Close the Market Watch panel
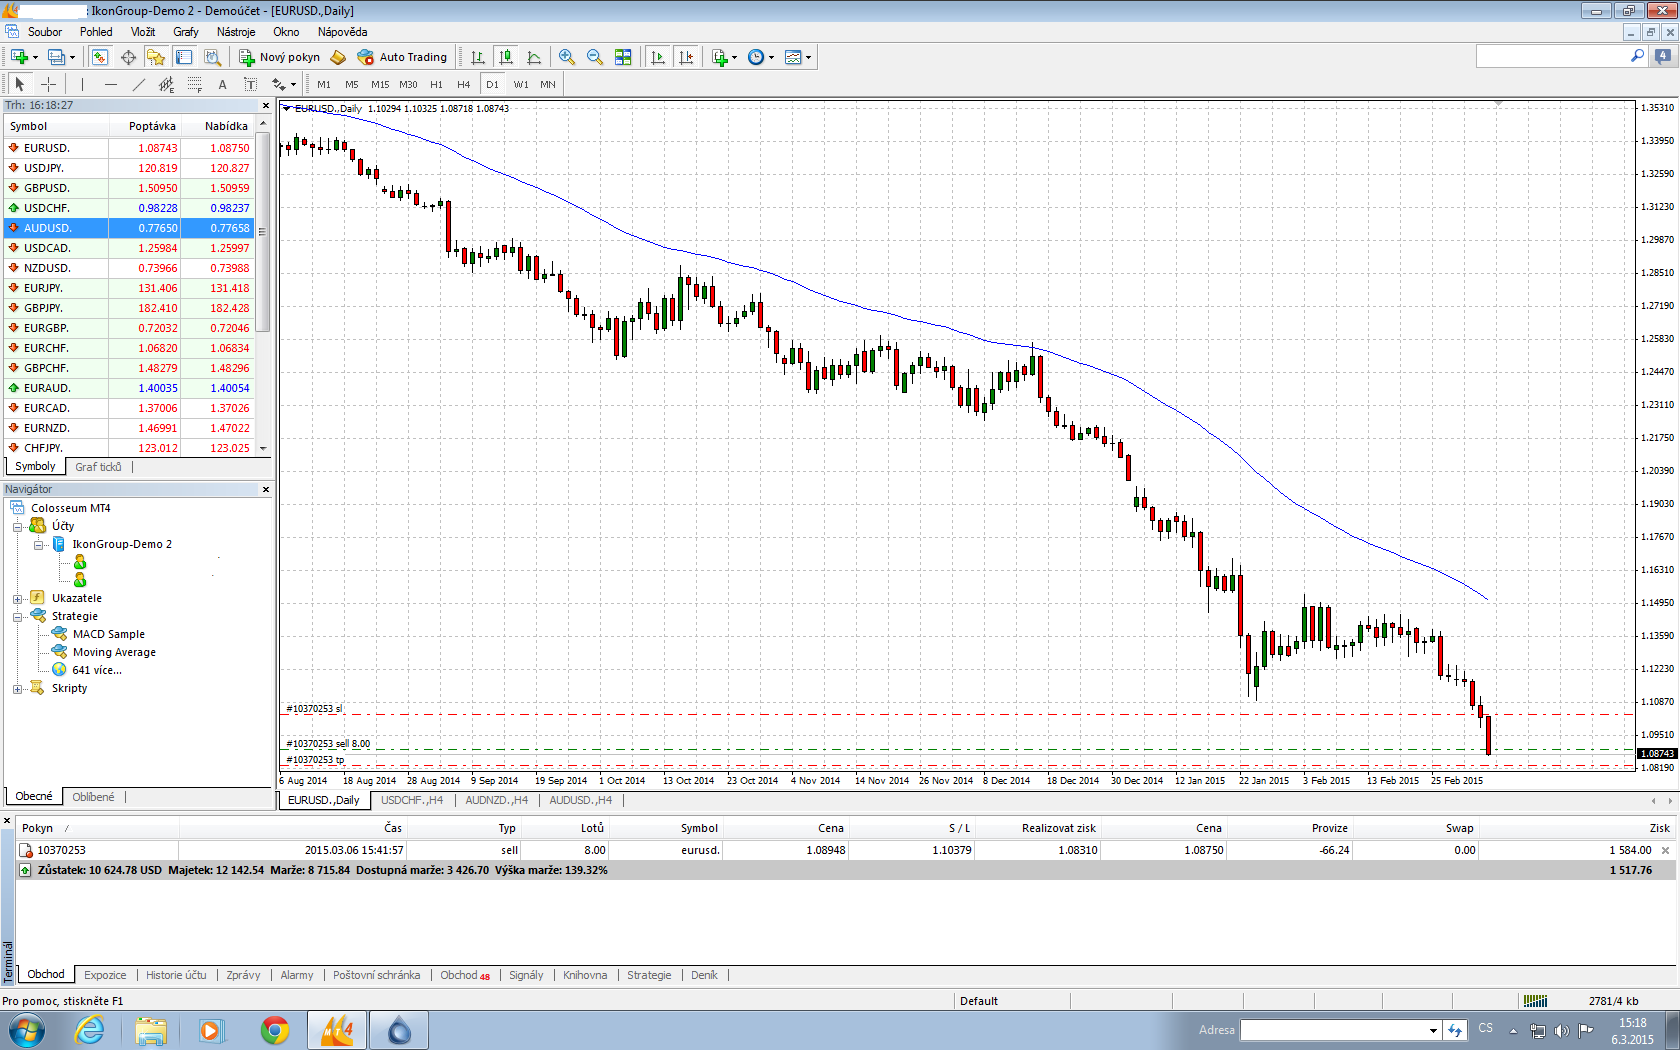Viewport: 1680px width, 1050px height. click(266, 105)
